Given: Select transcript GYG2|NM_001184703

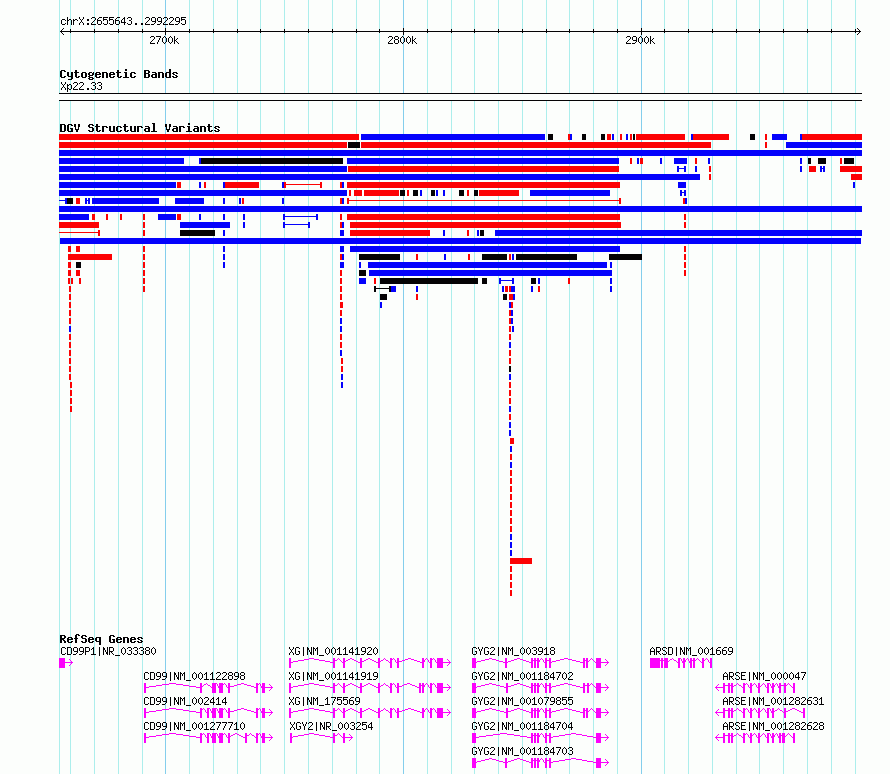Looking at the screenshot, I should point(523,751).
